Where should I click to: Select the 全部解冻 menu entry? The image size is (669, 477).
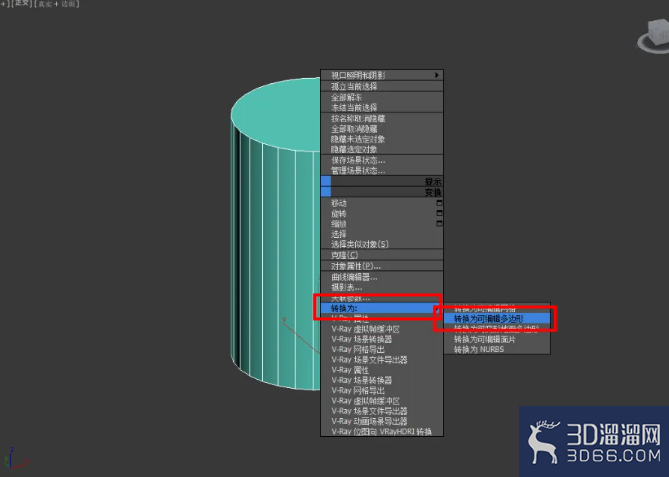[382, 97]
